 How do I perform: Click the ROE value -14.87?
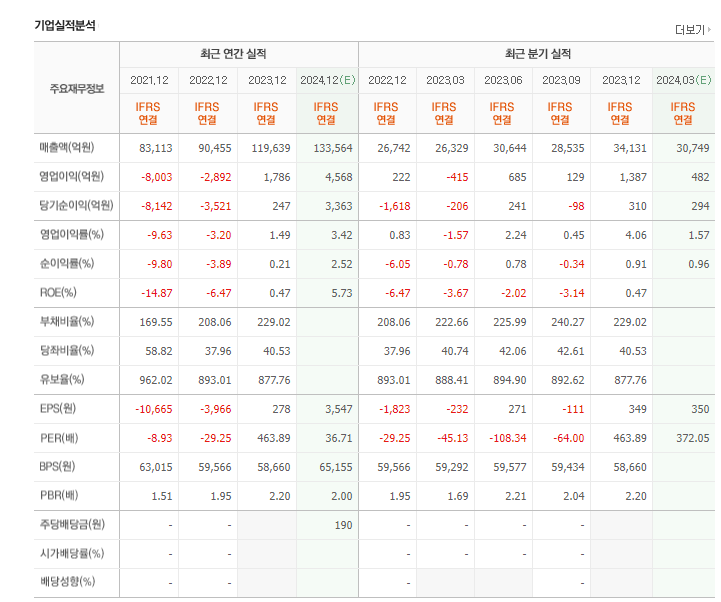click(x=157, y=293)
